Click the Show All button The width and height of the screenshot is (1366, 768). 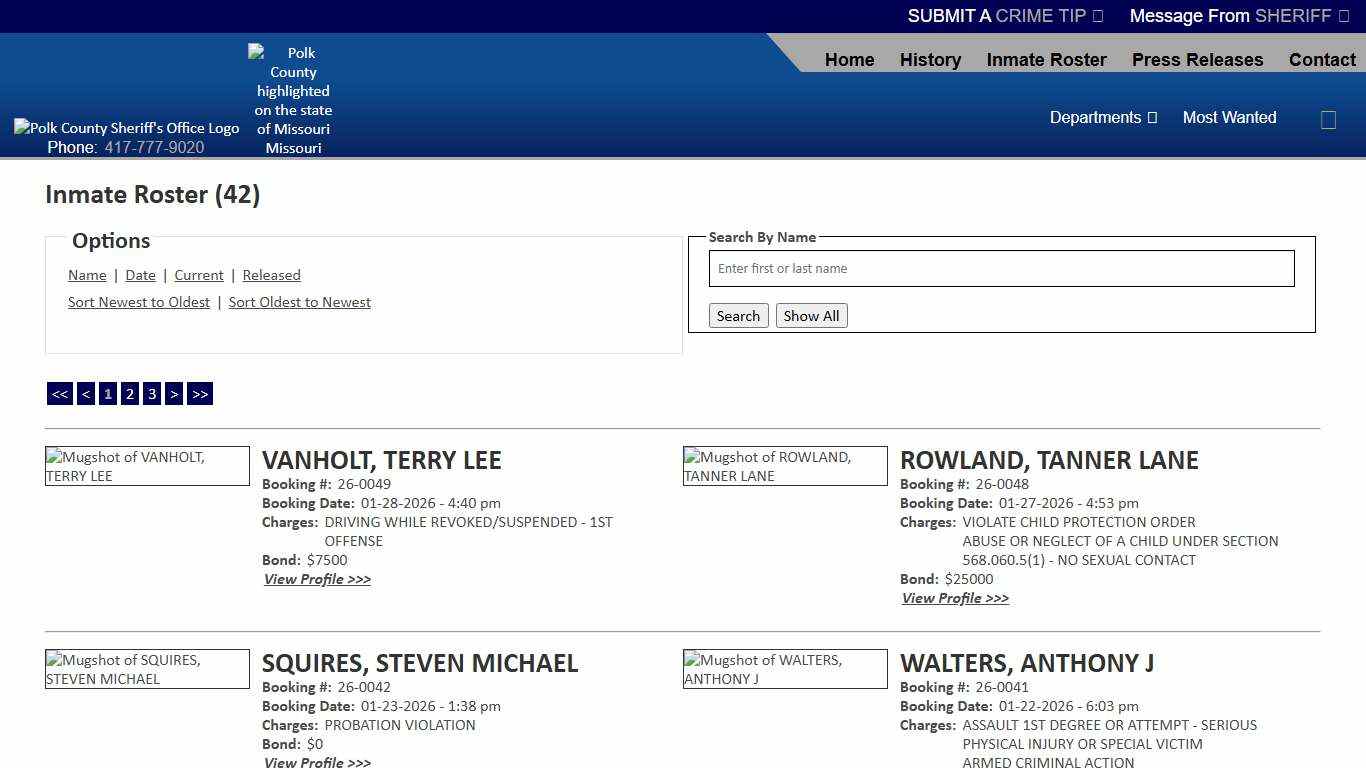(811, 315)
